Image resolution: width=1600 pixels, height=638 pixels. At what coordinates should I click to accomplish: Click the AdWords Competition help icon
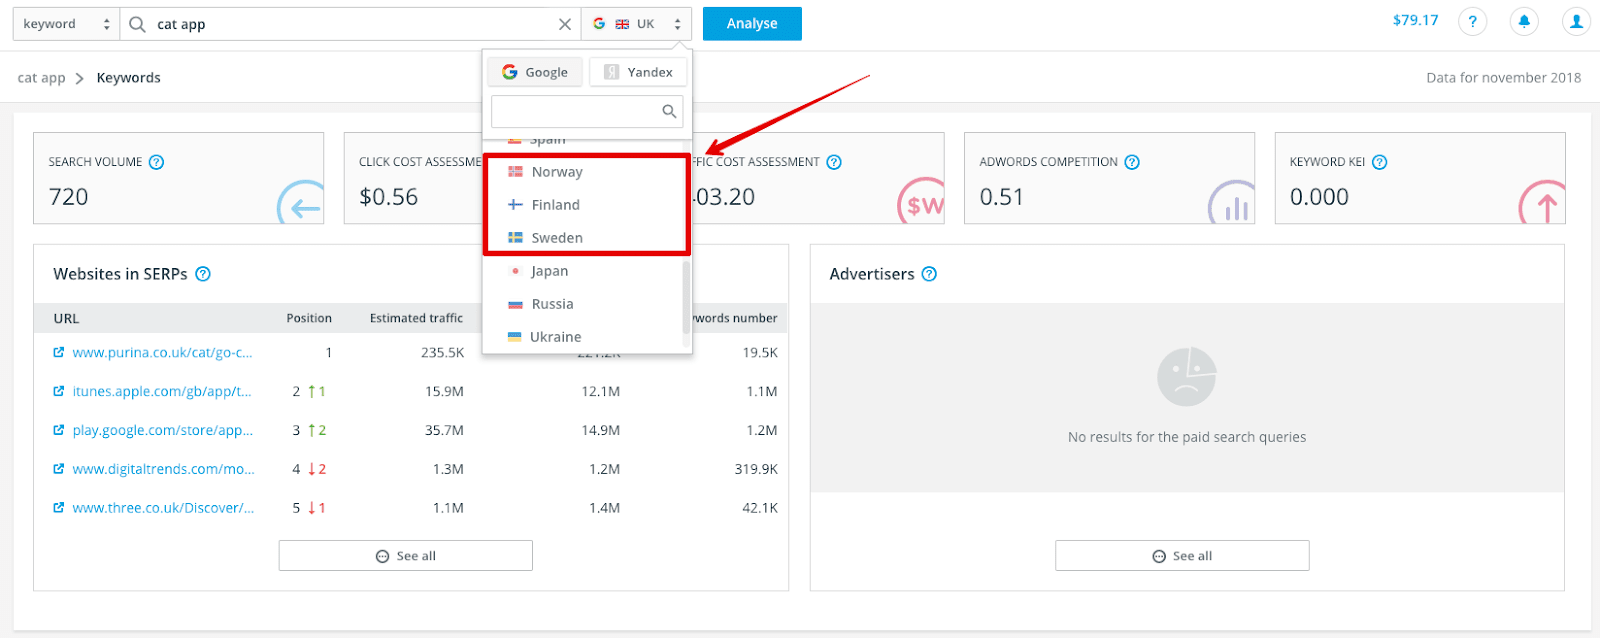pos(1132,162)
